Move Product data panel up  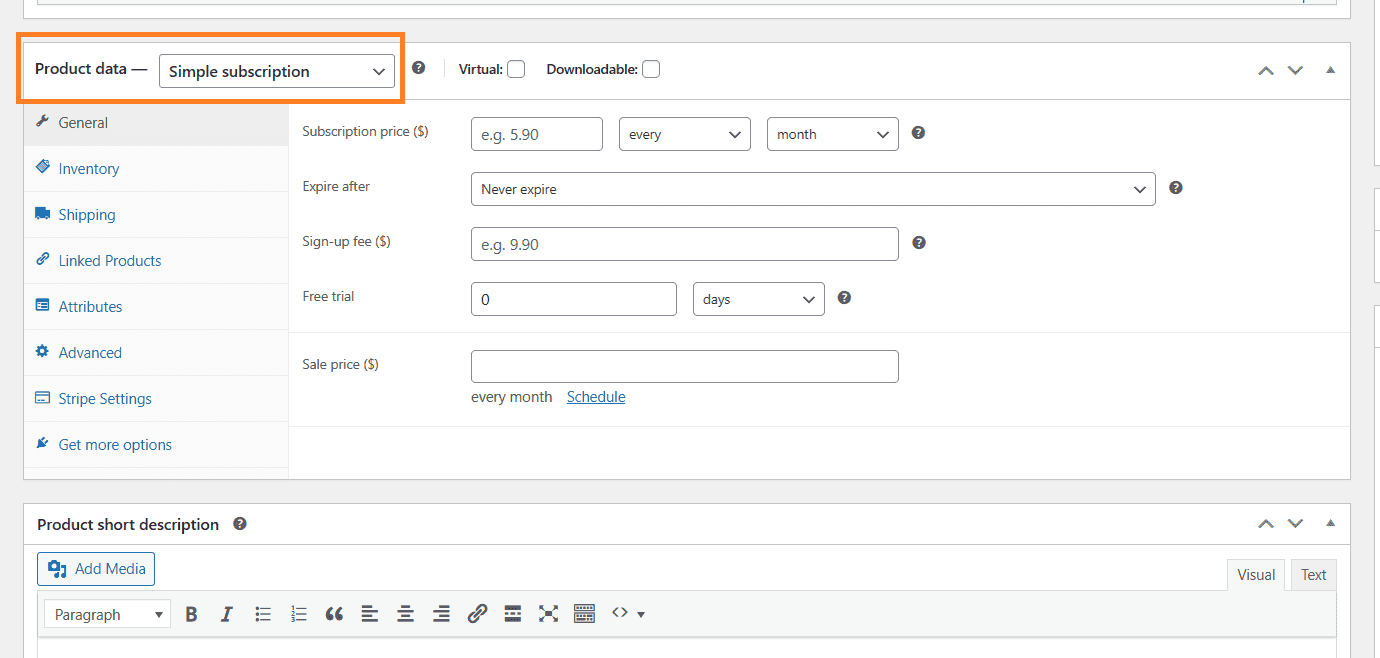point(1266,70)
